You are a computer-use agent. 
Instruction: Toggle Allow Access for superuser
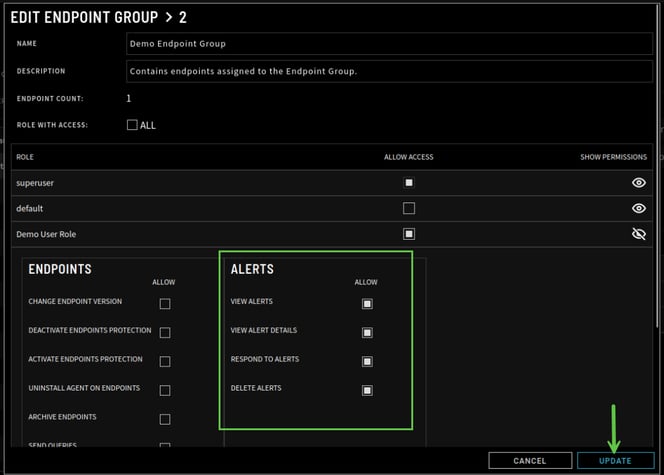click(409, 182)
